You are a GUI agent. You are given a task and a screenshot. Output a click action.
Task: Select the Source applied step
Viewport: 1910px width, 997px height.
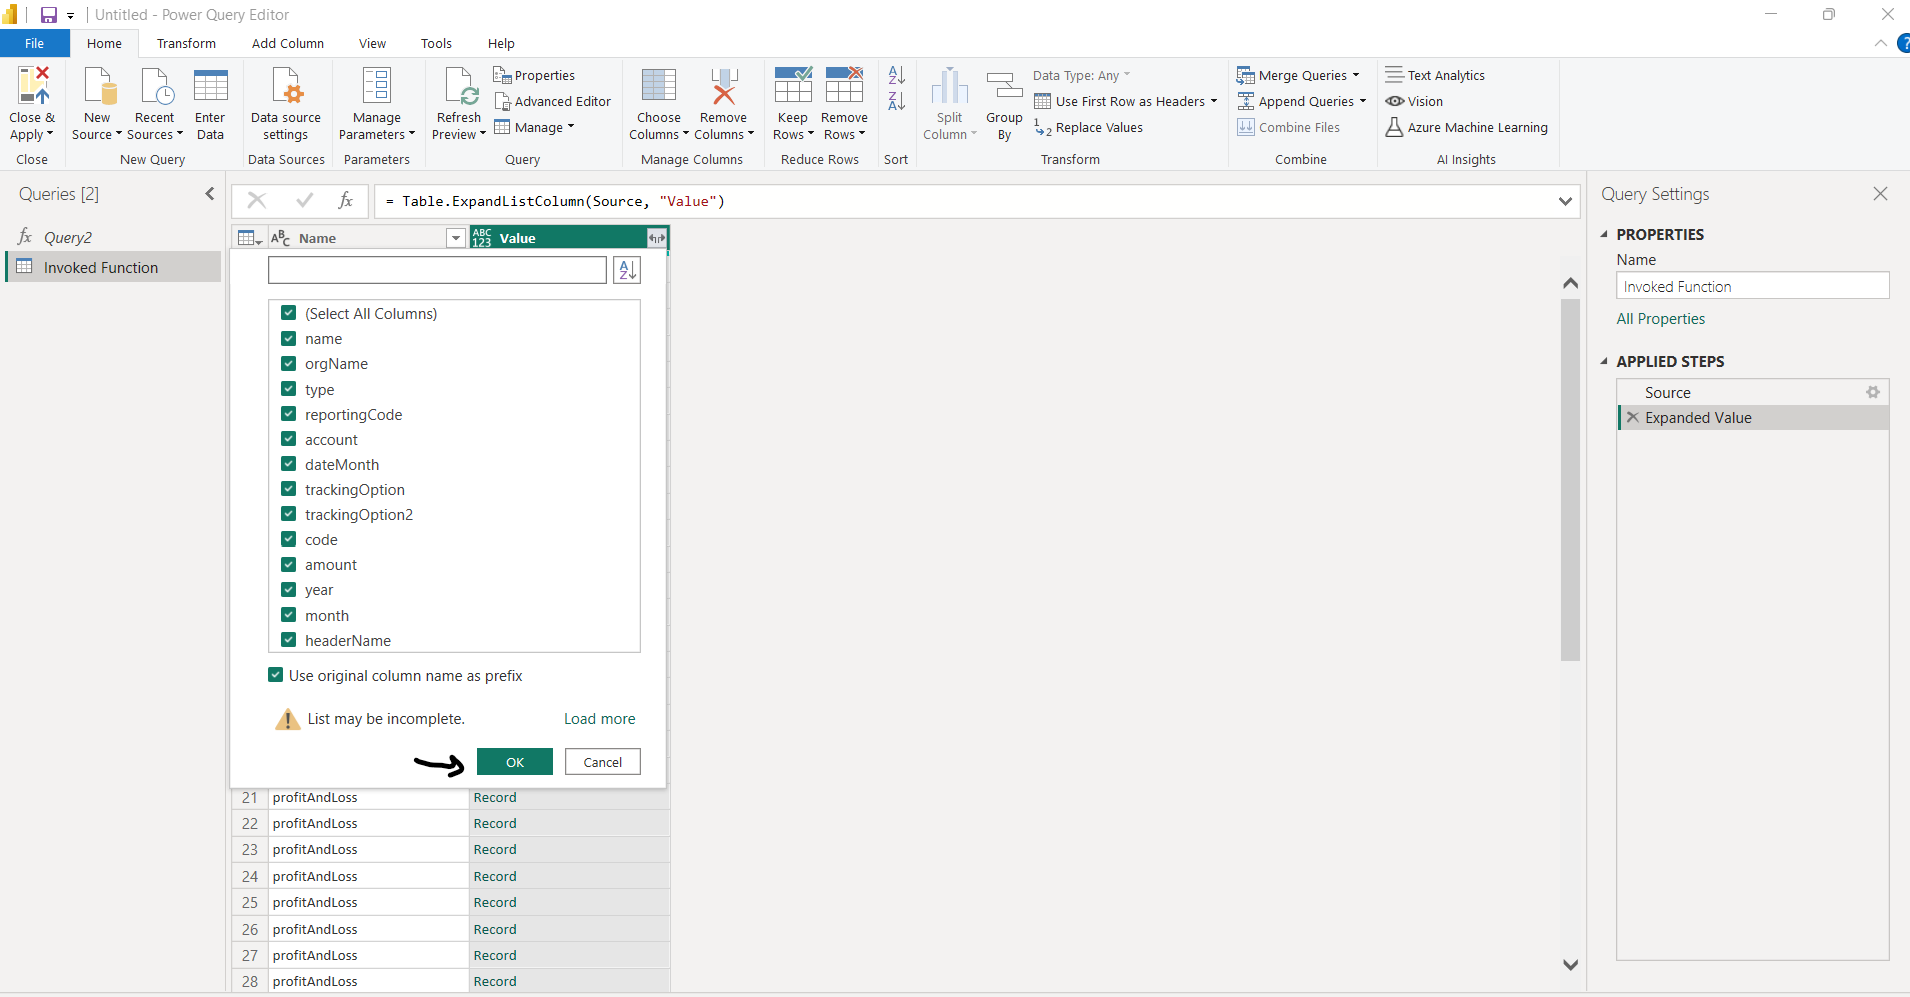point(1668,393)
